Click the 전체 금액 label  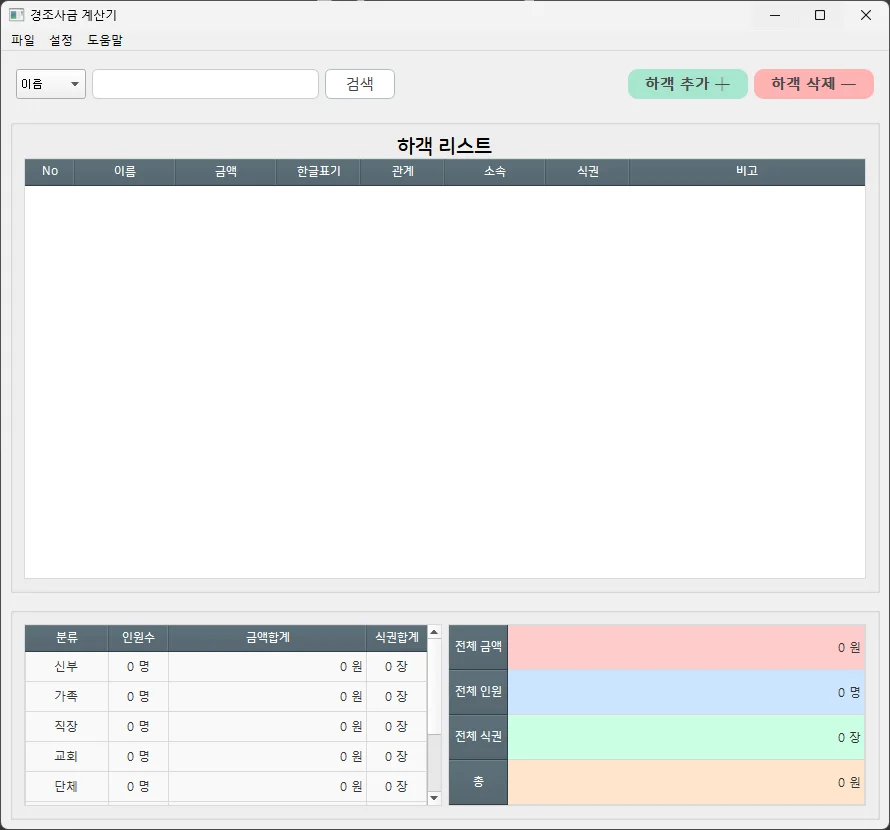(478, 647)
